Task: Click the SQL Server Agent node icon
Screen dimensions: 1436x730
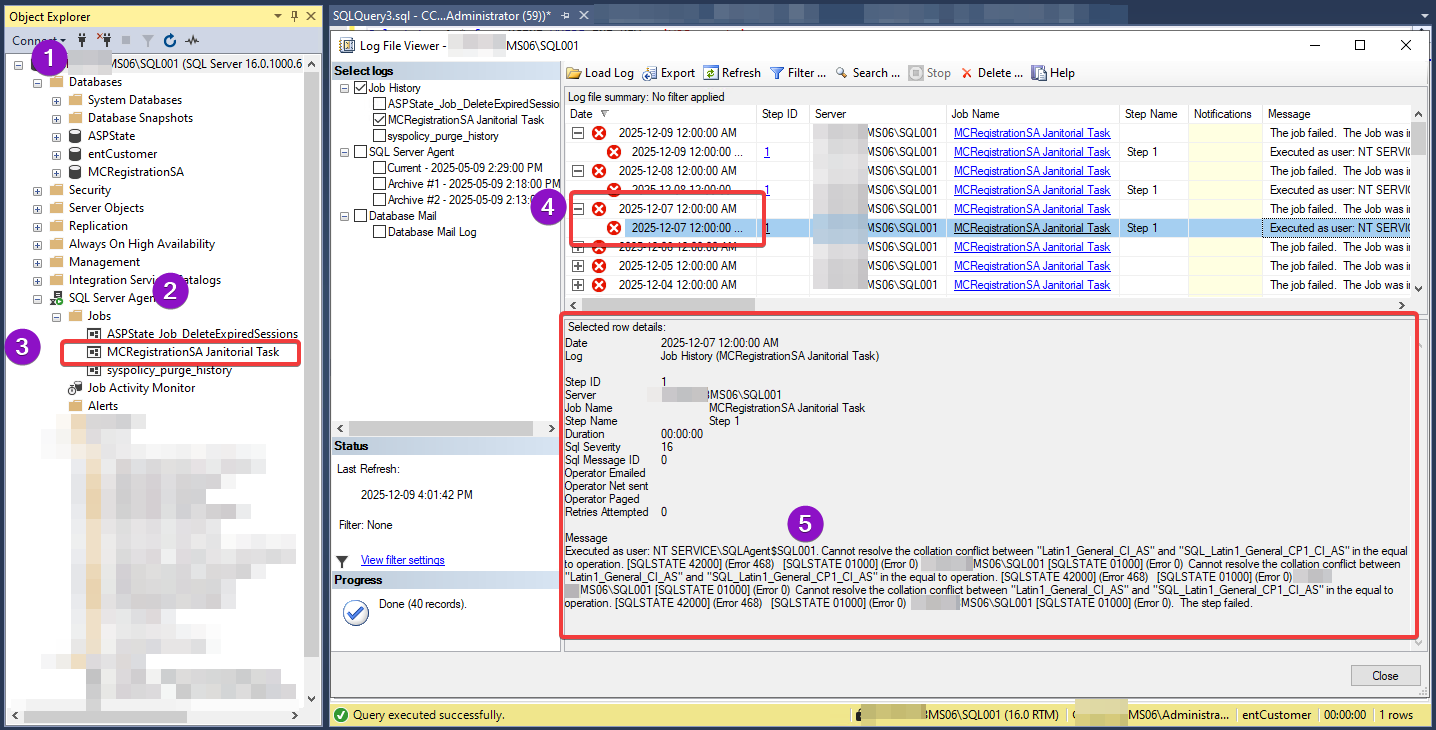Action: 57,298
